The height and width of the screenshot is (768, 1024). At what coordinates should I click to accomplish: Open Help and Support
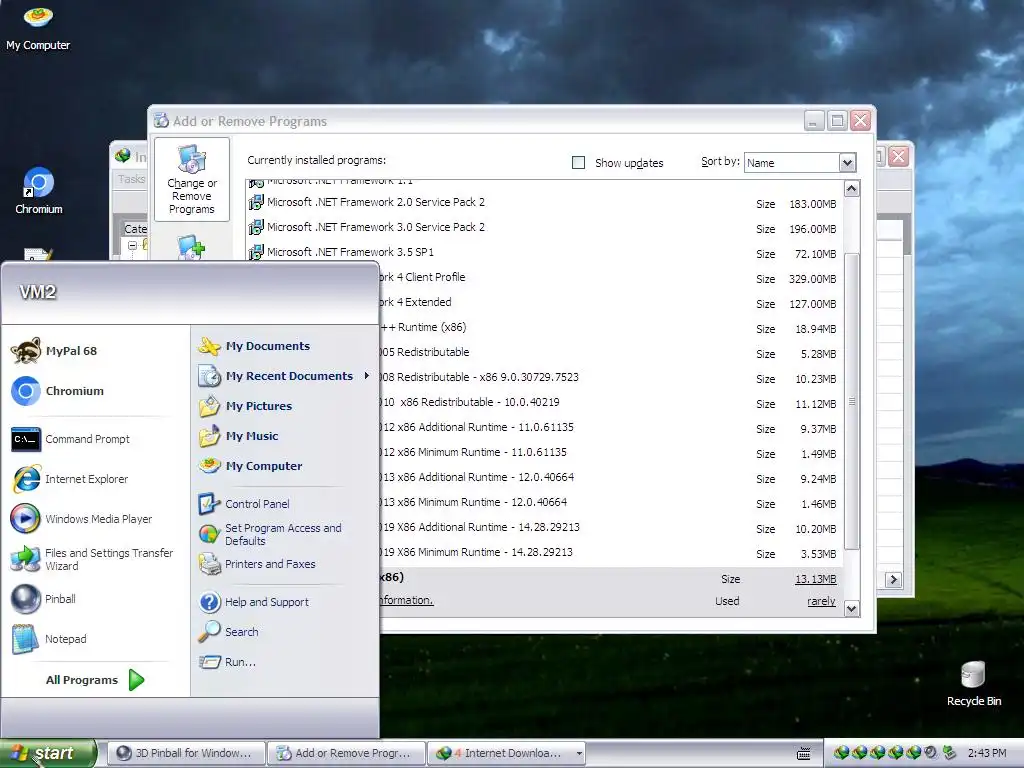(253, 601)
